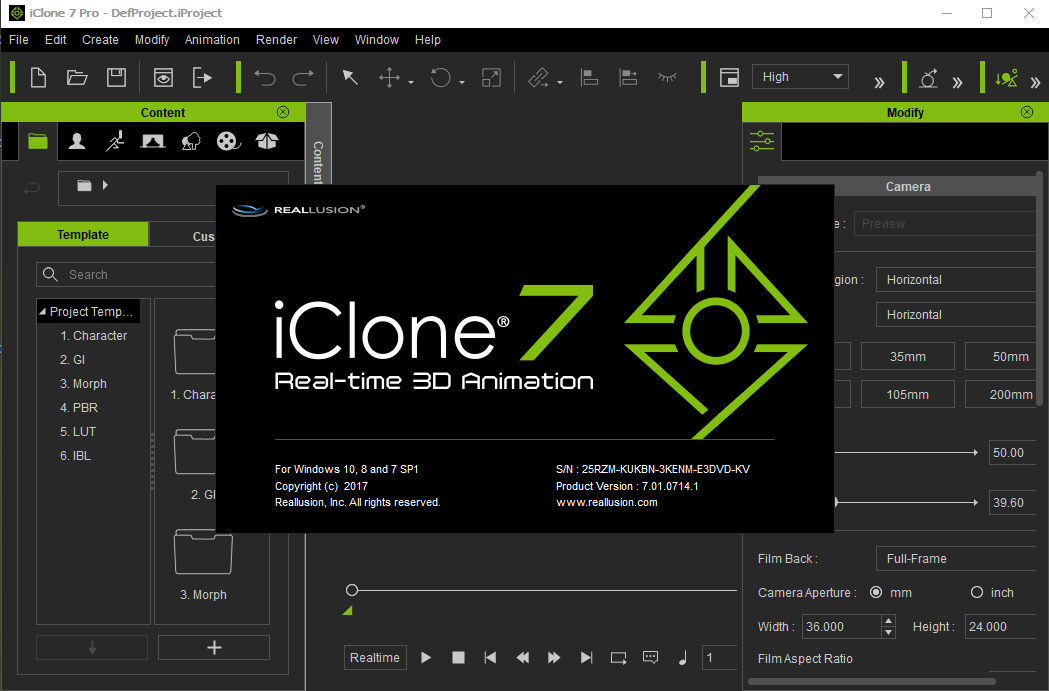Open the second Horizontal dropdown
Viewport: 1049px width, 691px height.
955,314
